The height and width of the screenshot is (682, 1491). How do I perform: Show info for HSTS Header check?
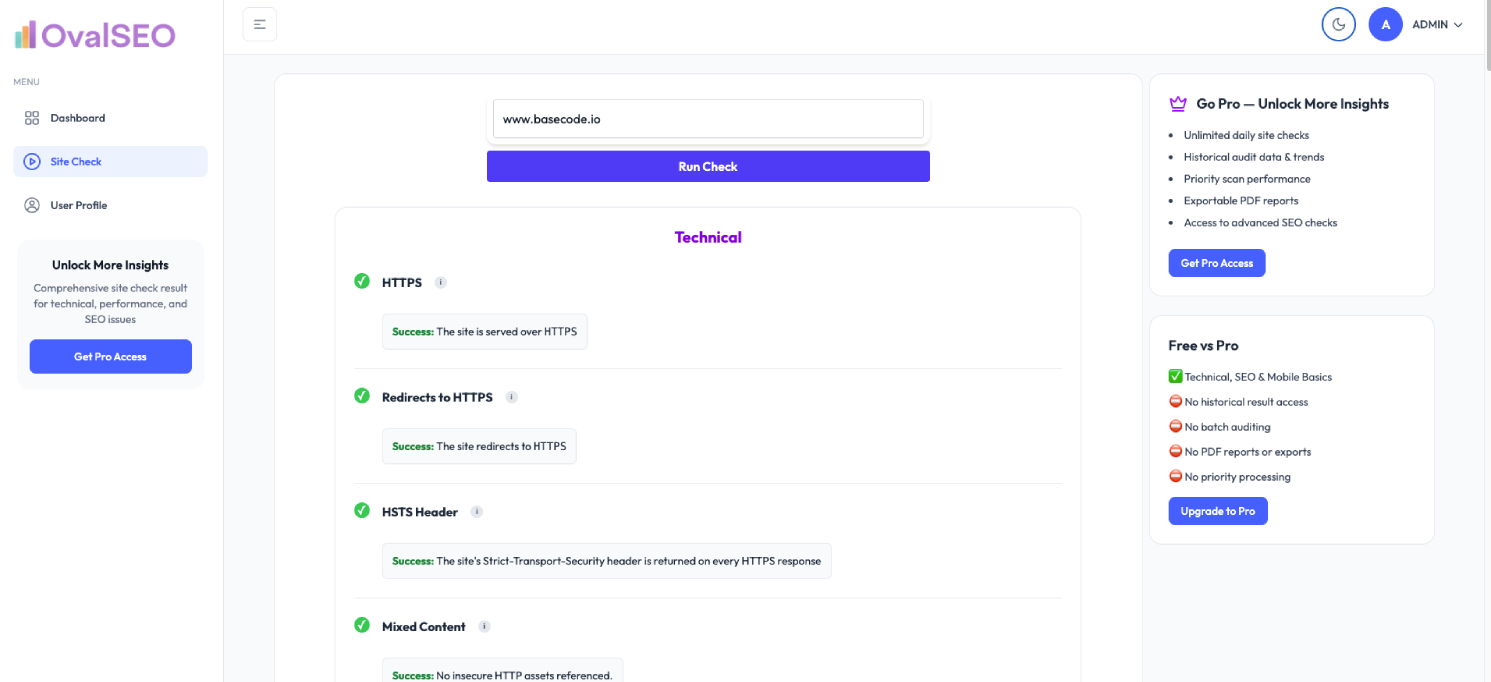477,512
